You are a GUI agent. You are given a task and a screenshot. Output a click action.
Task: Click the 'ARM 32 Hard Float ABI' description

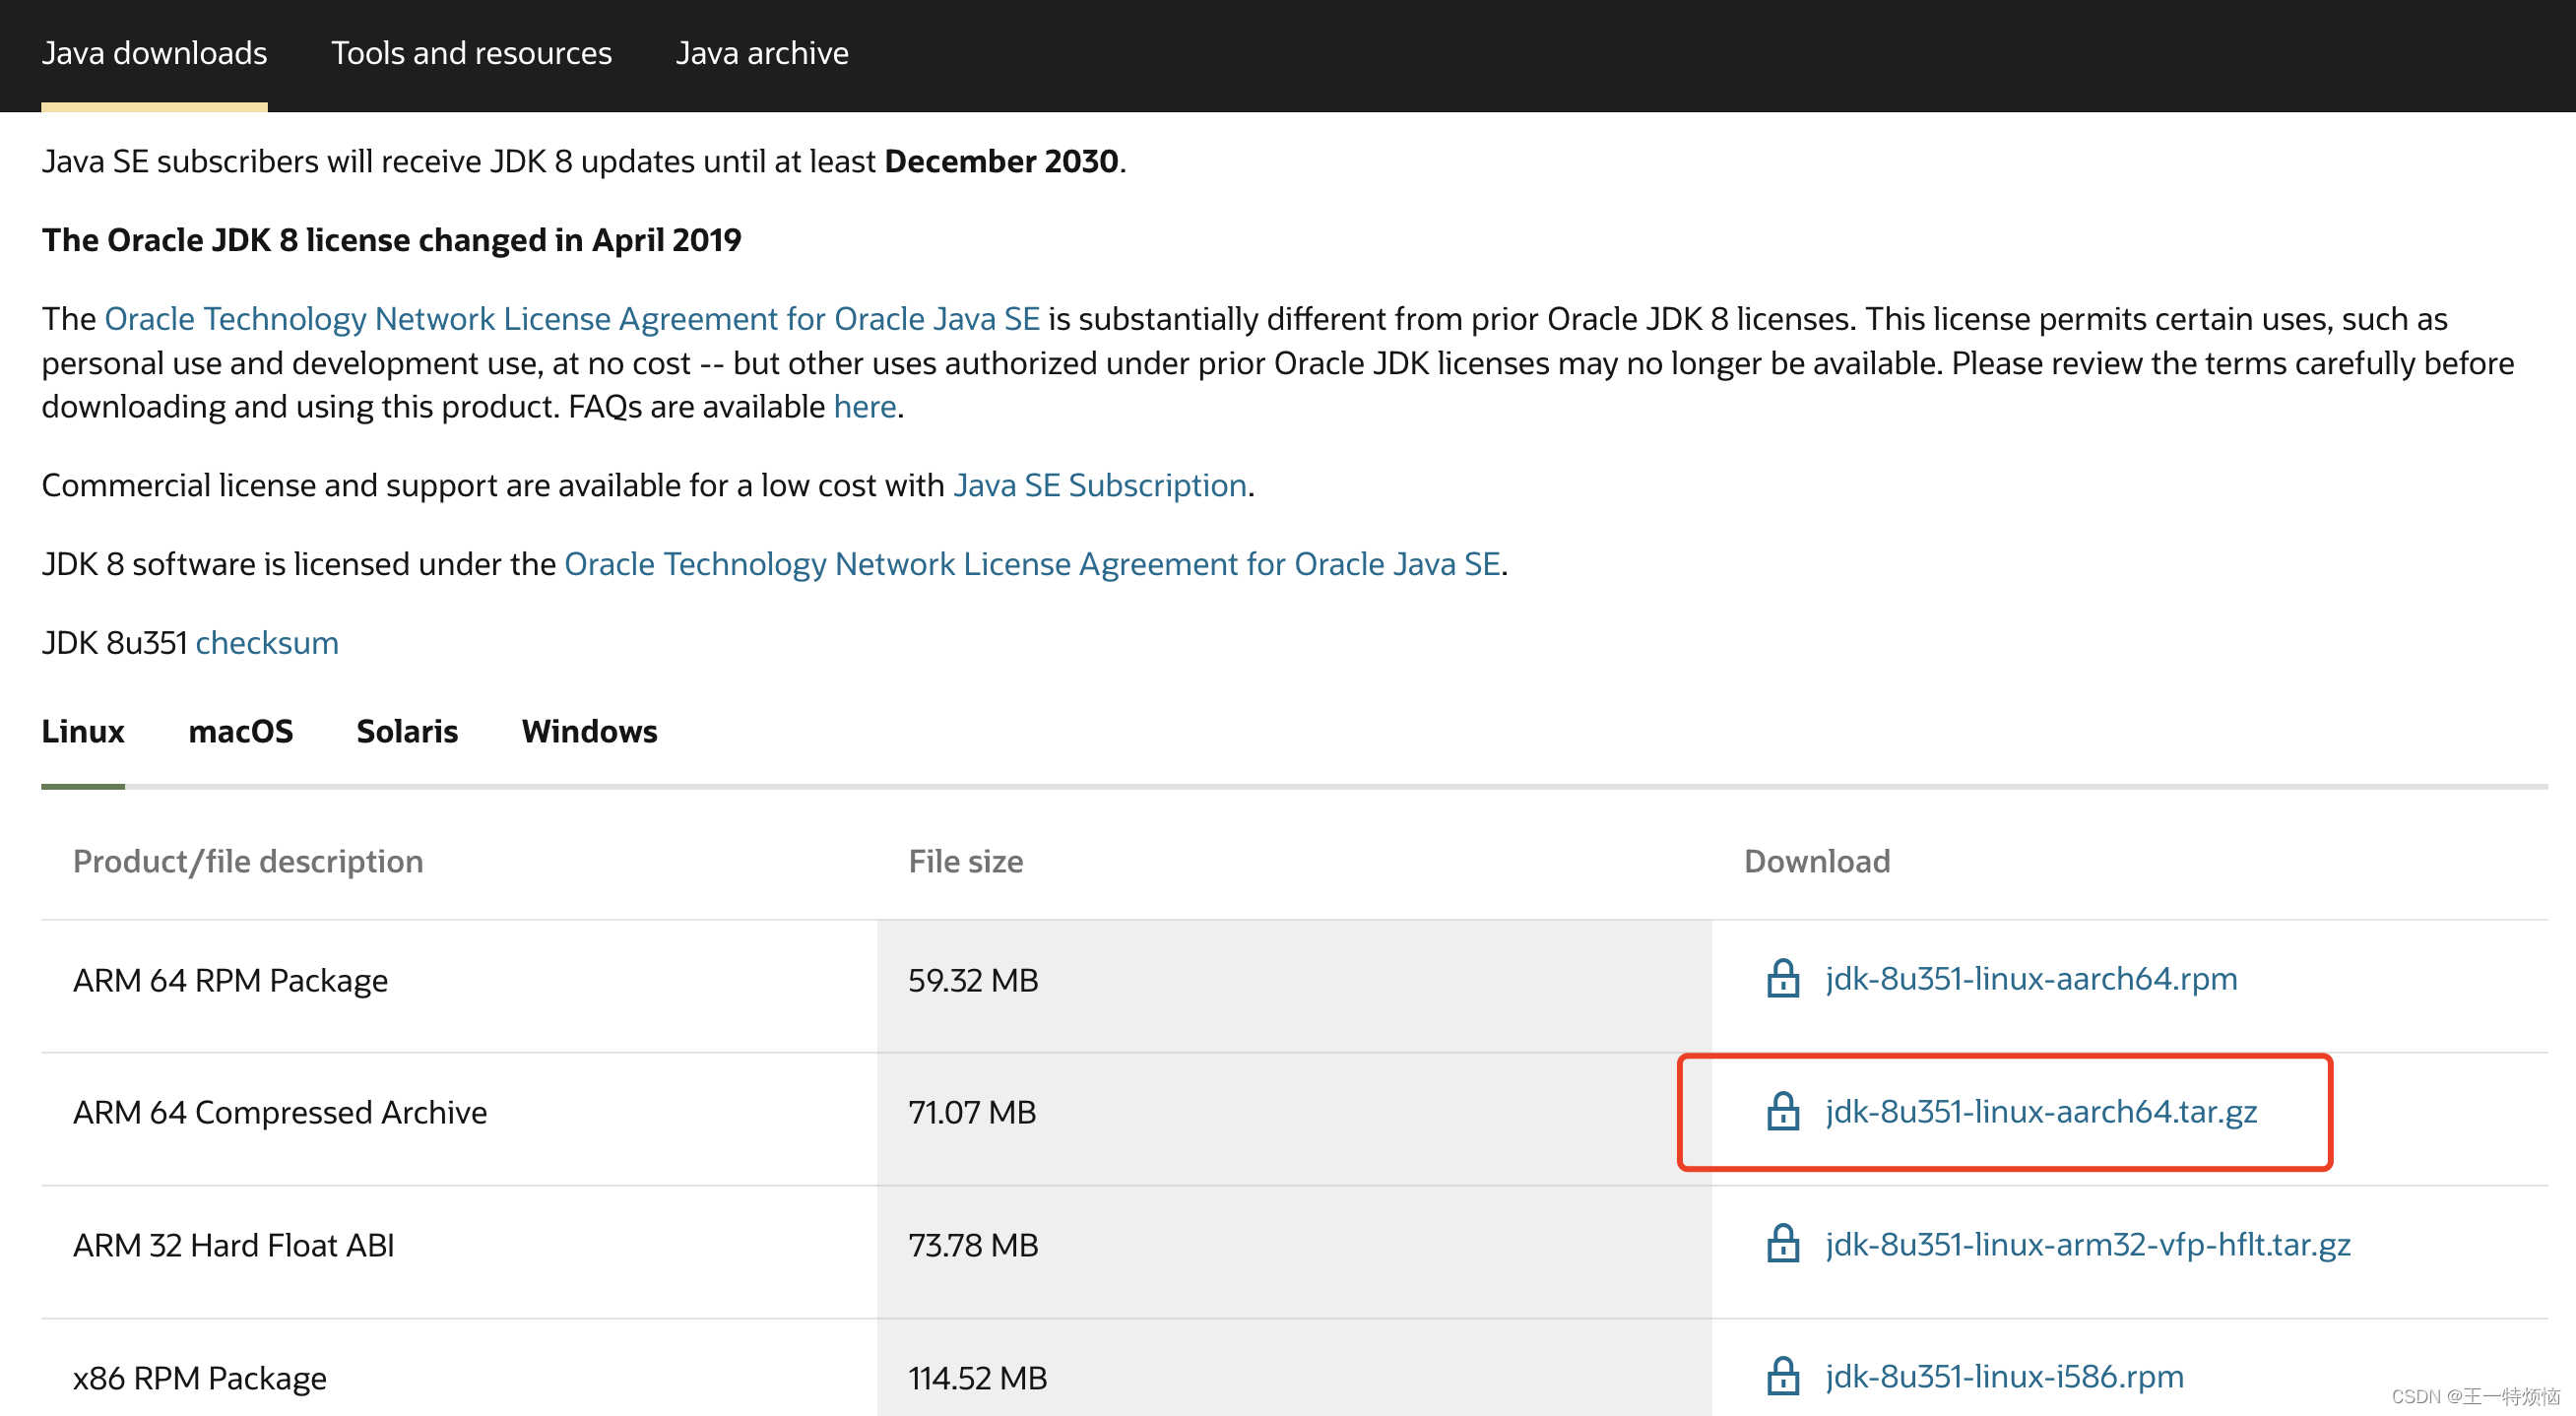[233, 1245]
